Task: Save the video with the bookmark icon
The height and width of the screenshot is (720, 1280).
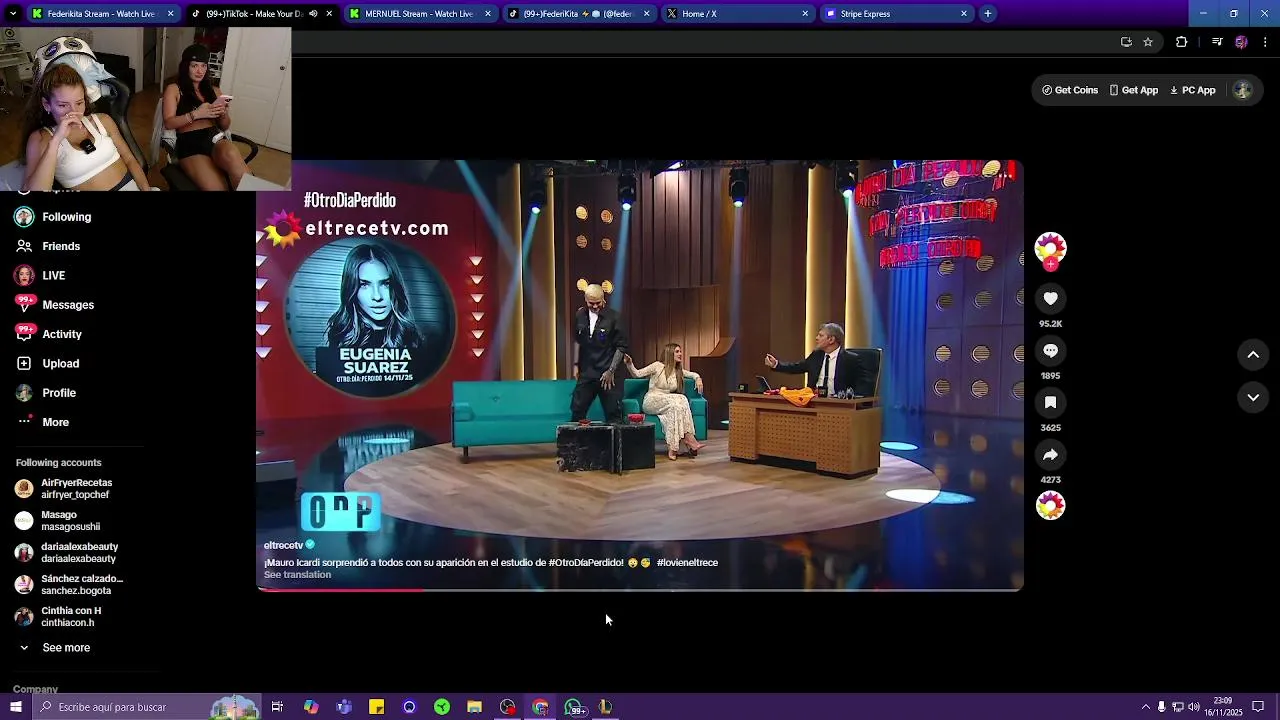Action: [1050, 402]
